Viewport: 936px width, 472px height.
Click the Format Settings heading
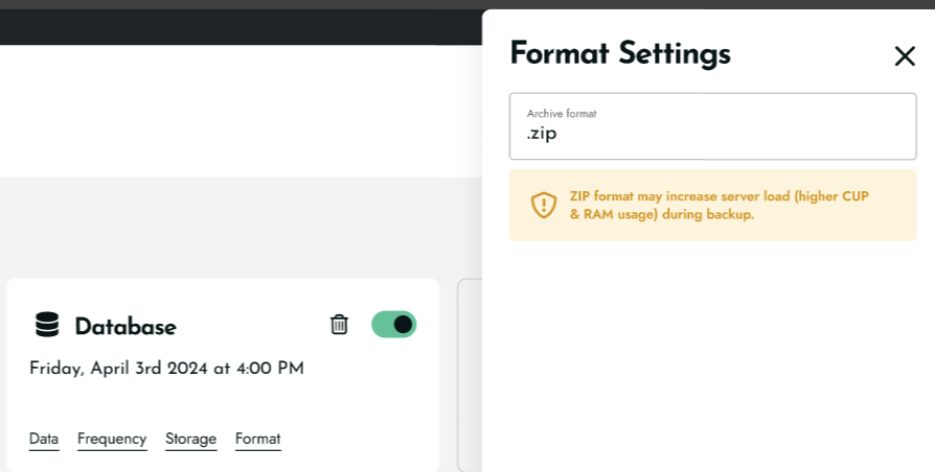pyautogui.click(x=620, y=54)
